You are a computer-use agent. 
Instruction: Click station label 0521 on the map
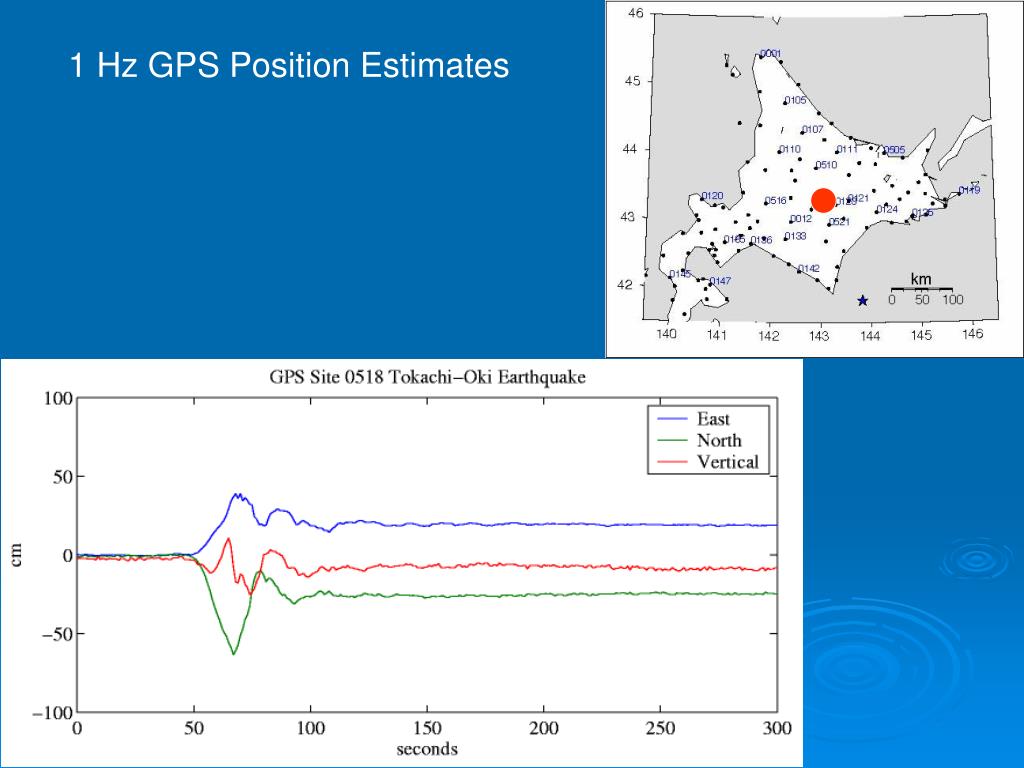pyautogui.click(x=839, y=222)
